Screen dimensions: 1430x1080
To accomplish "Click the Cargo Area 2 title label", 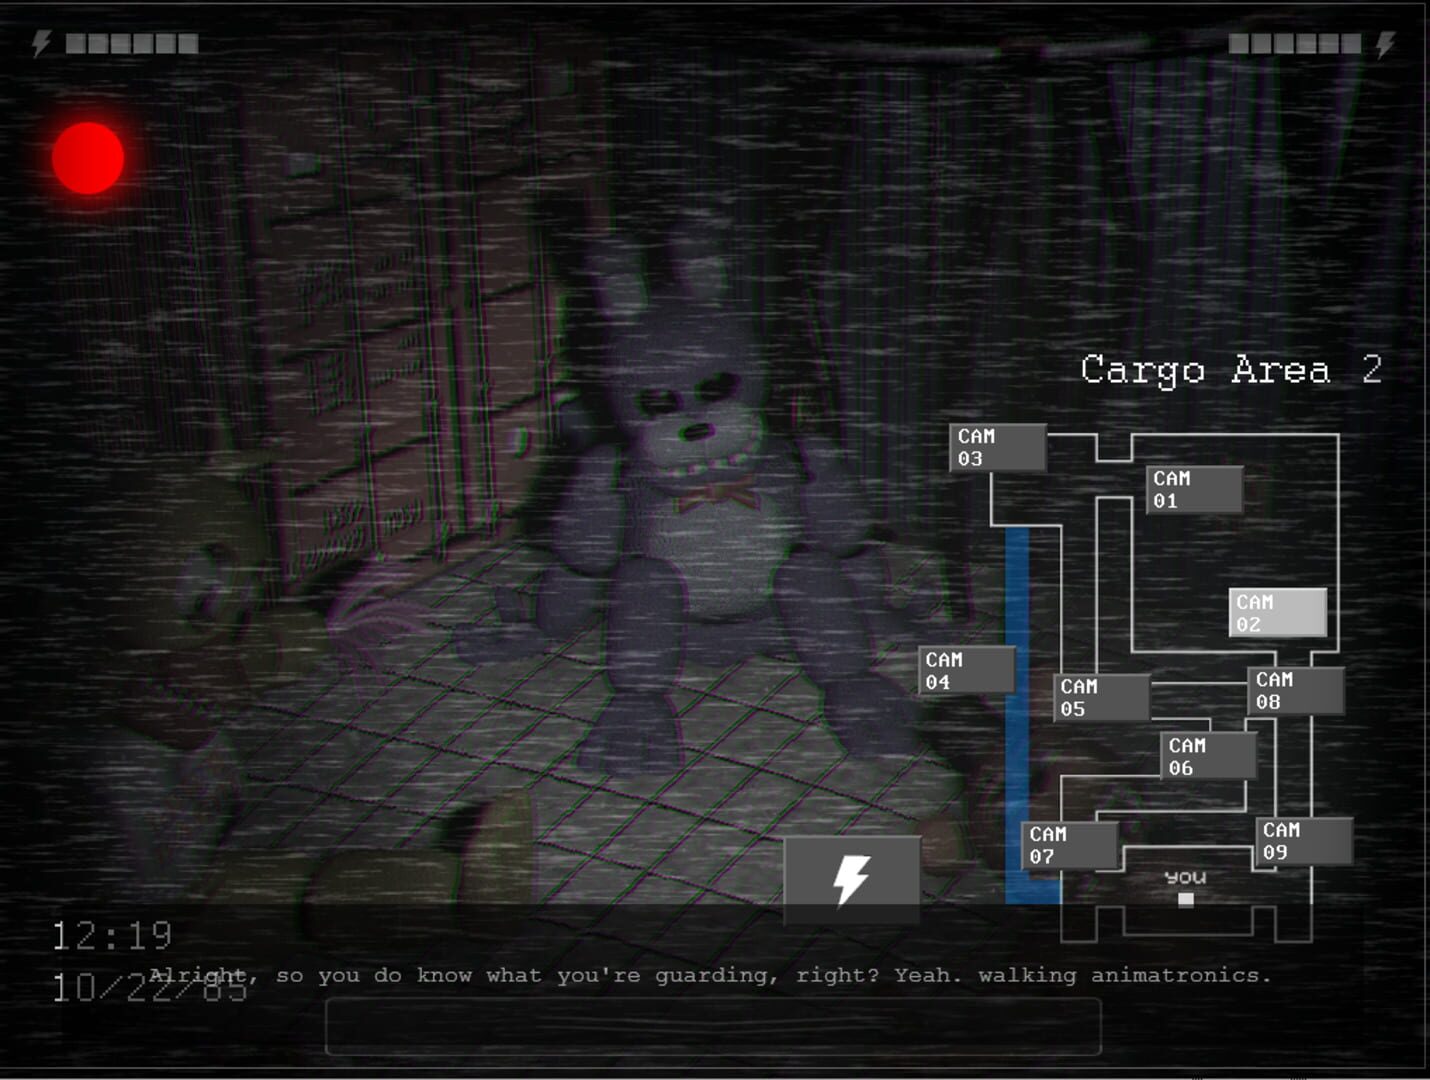I will [x=1231, y=372].
